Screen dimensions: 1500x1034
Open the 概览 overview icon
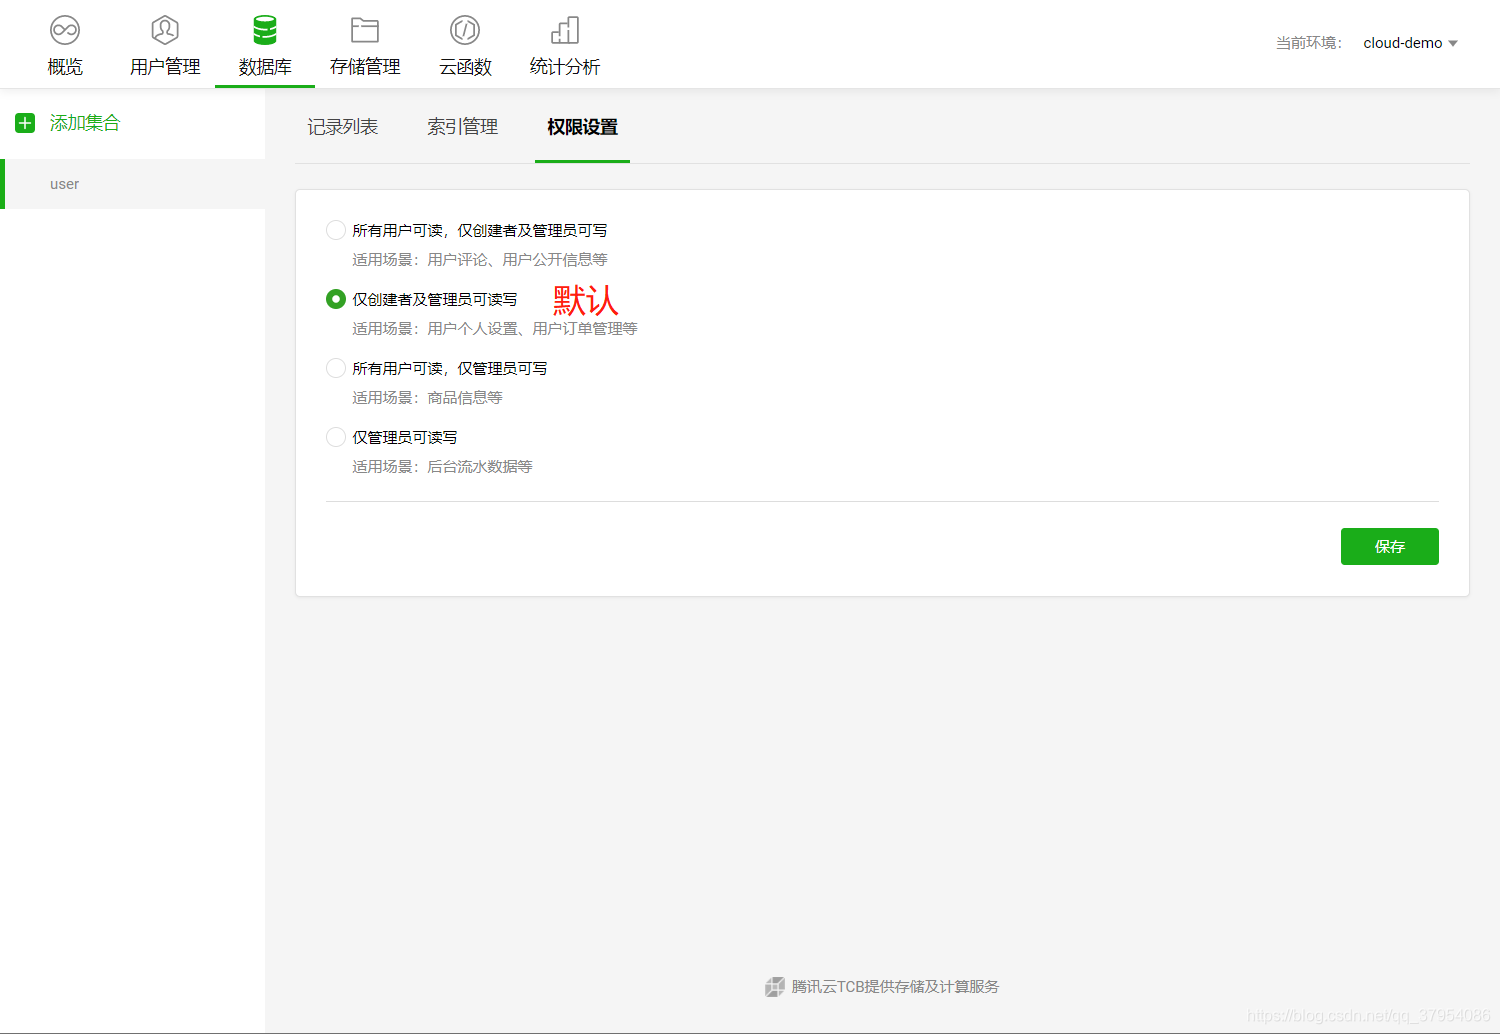pyautogui.click(x=65, y=30)
